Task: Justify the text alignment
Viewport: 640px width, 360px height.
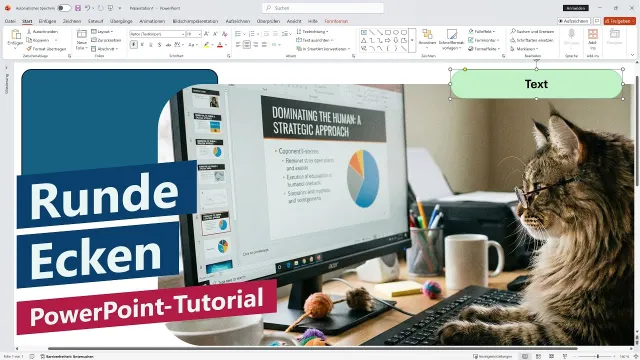Action: tap(264, 44)
